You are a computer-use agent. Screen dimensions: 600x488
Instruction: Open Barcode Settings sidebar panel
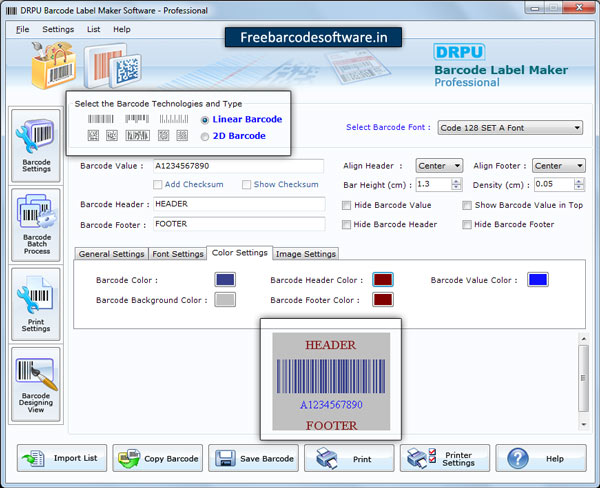[x=36, y=145]
